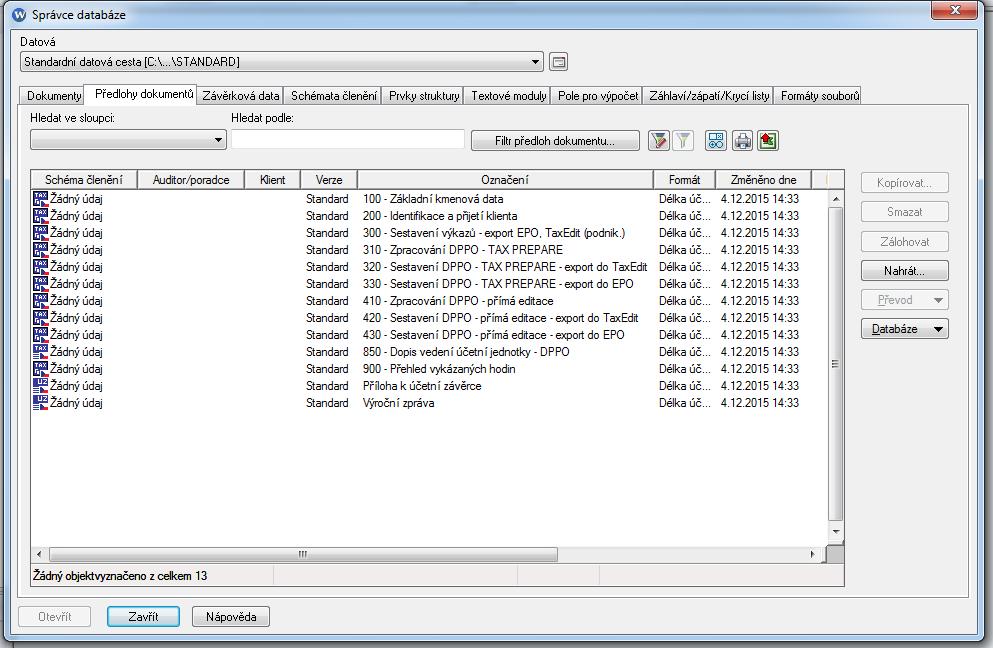Click the icon of row 100 - Základní kmenová data
The width and height of the screenshot is (993, 648).
41,199
